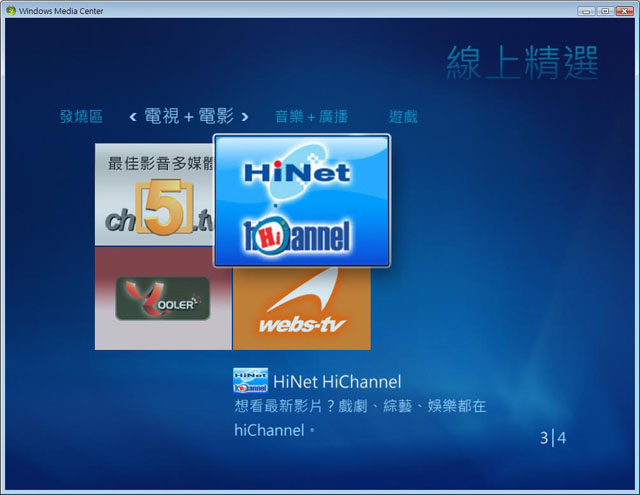Close the Windows Media Center window
Viewport: 640px width, 495px height.
(x=624, y=11)
